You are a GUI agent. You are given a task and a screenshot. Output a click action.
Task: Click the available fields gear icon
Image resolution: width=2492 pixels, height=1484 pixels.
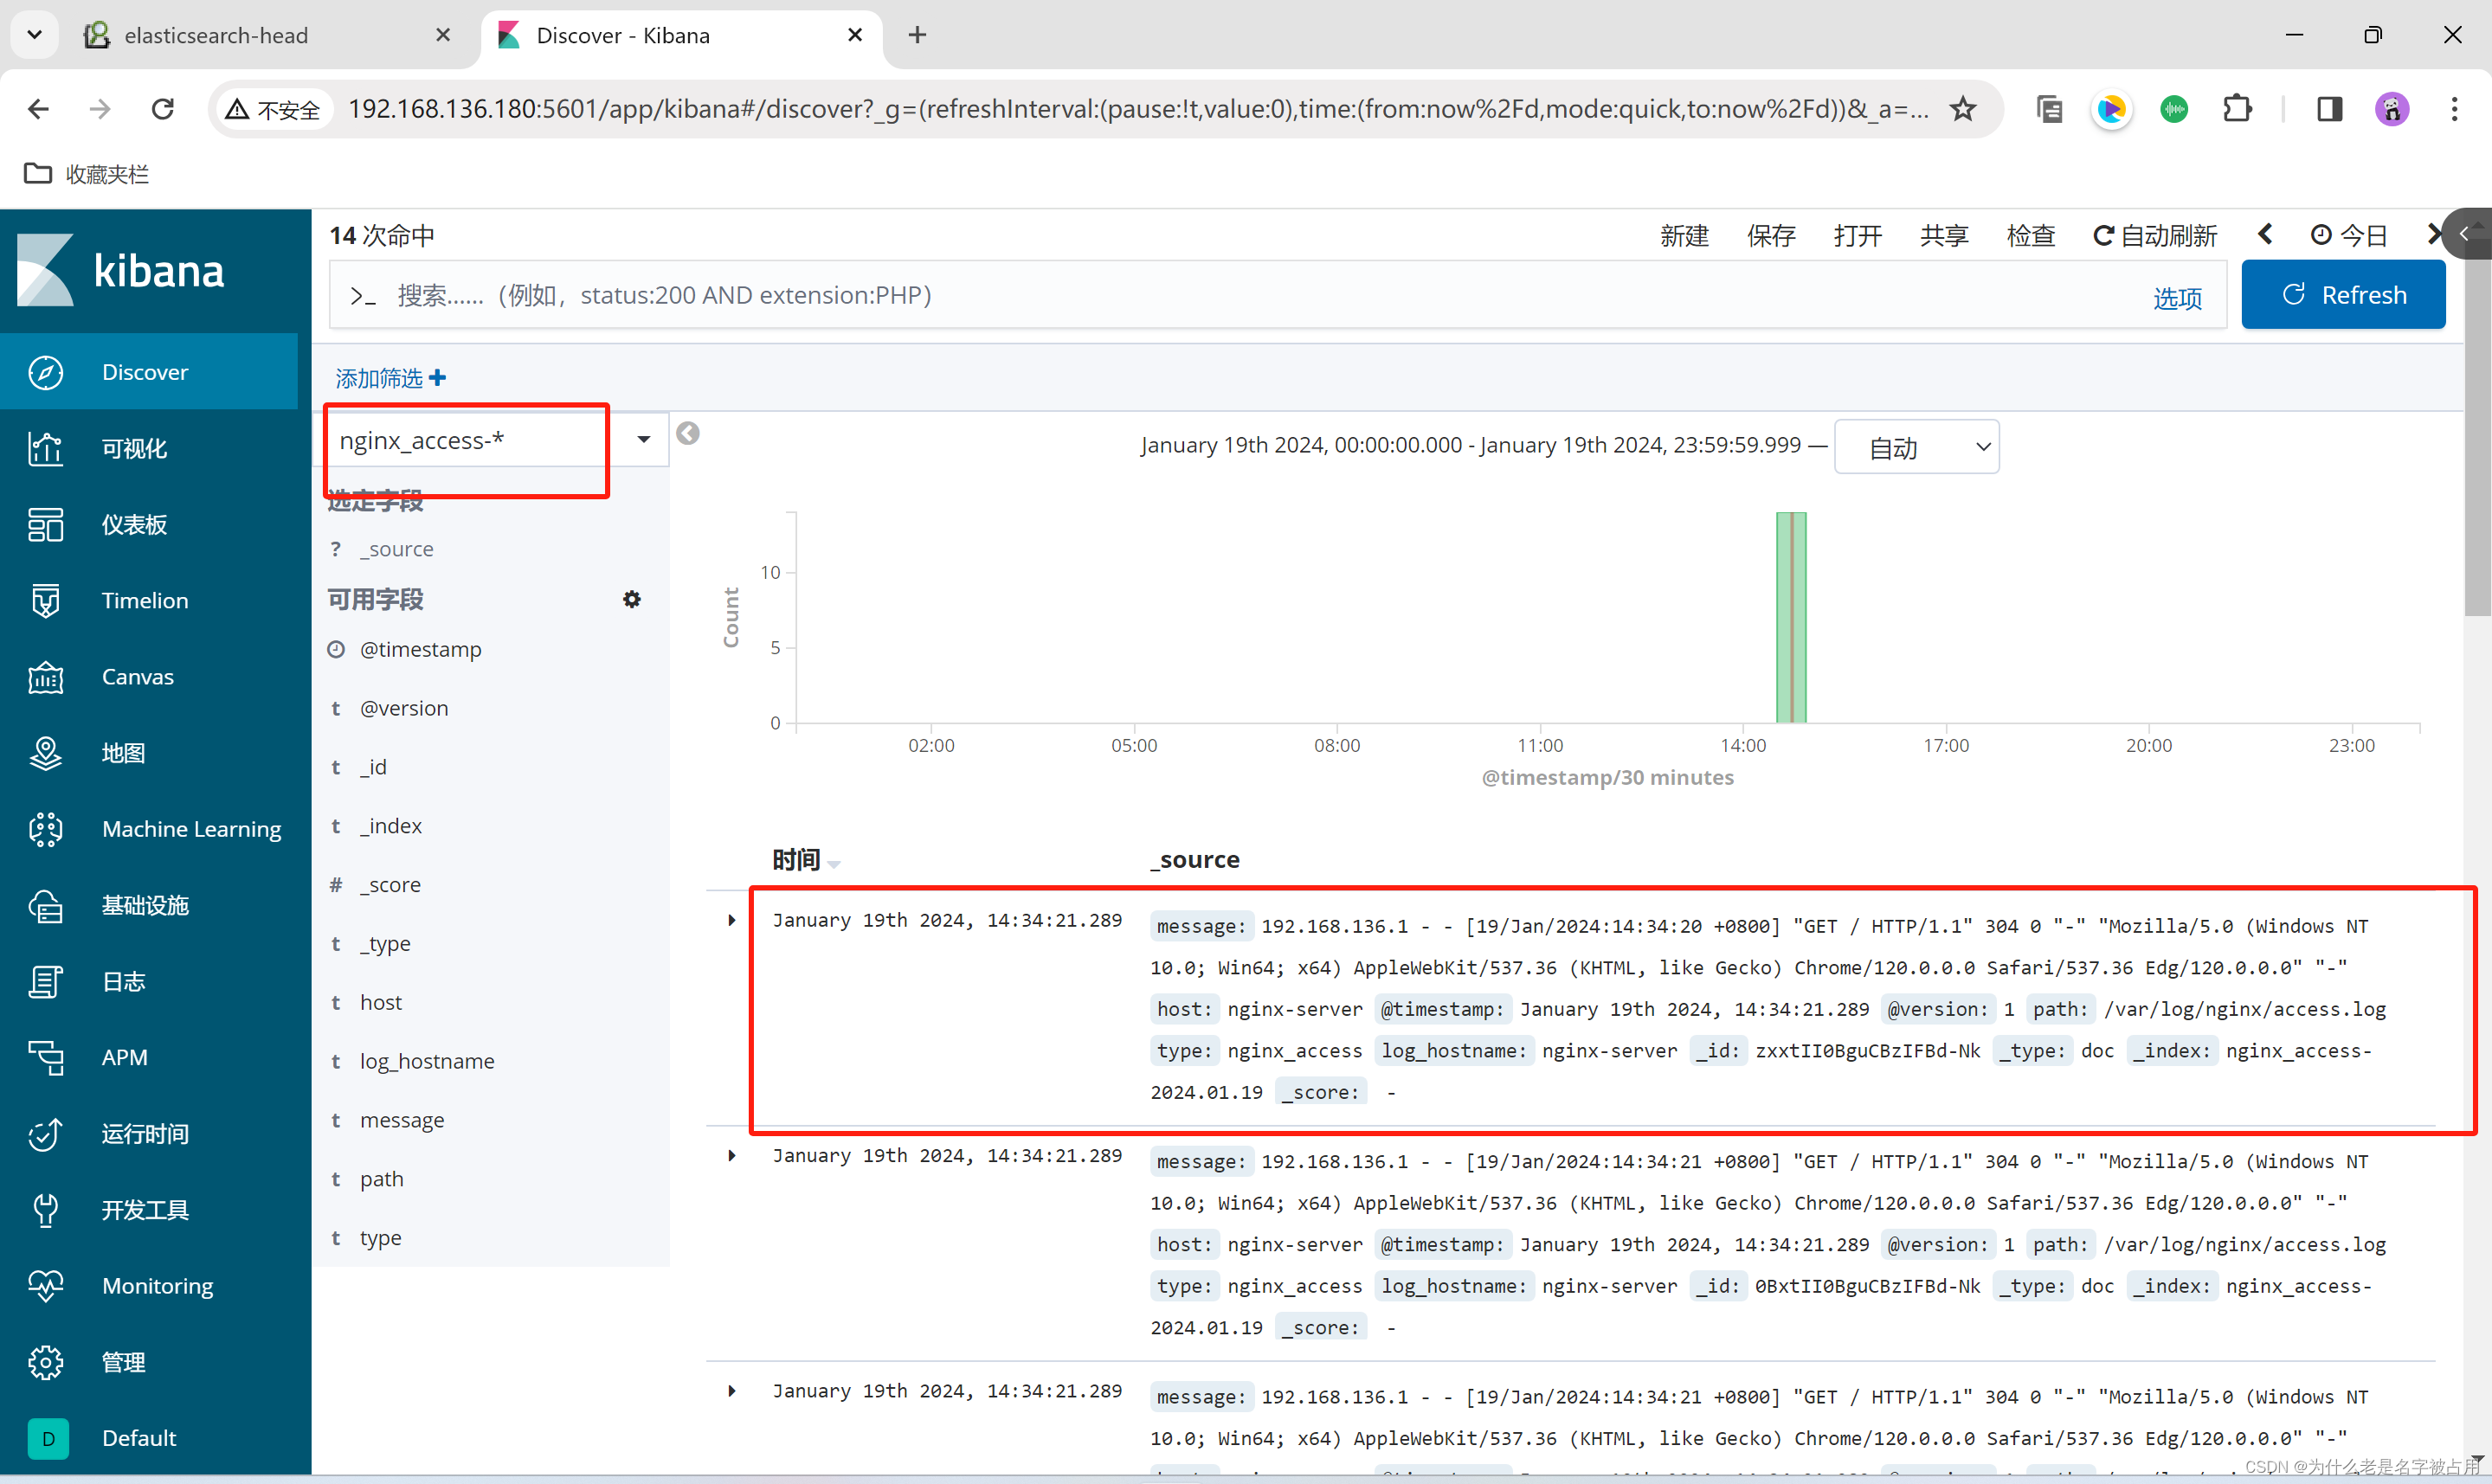click(631, 599)
